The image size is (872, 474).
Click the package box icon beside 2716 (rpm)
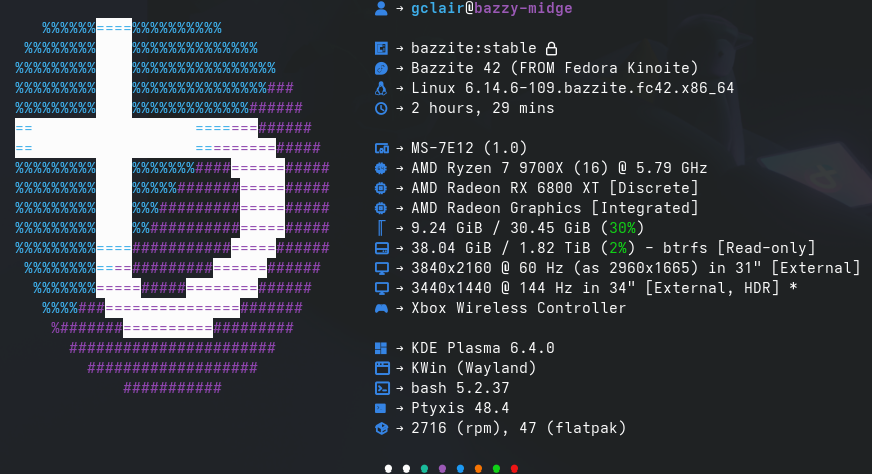[x=381, y=428]
